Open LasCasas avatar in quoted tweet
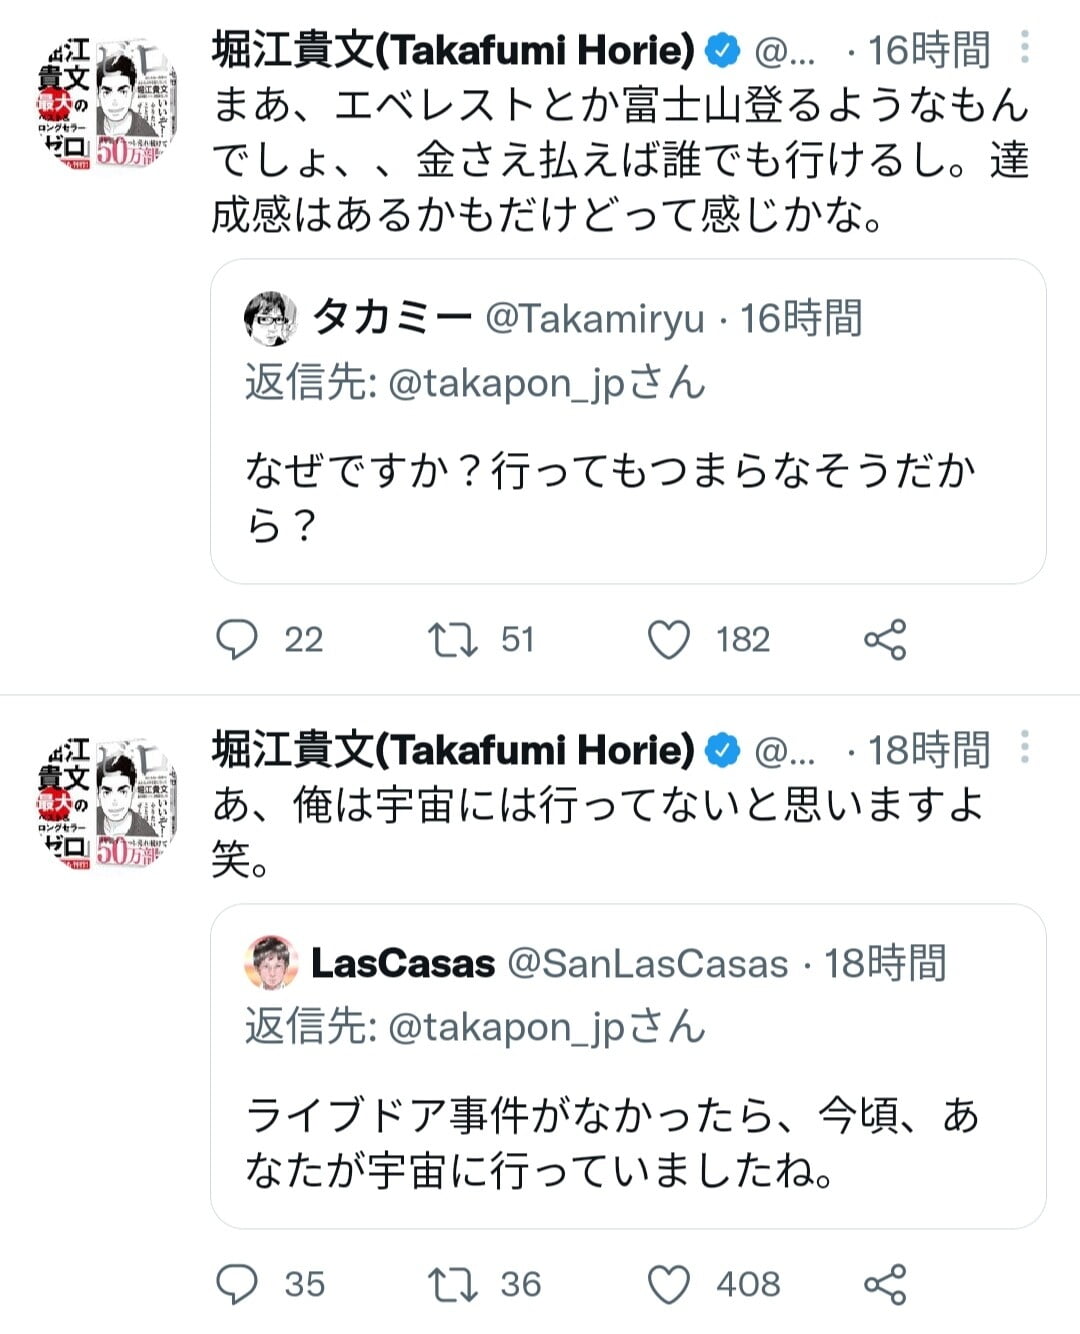 point(270,963)
